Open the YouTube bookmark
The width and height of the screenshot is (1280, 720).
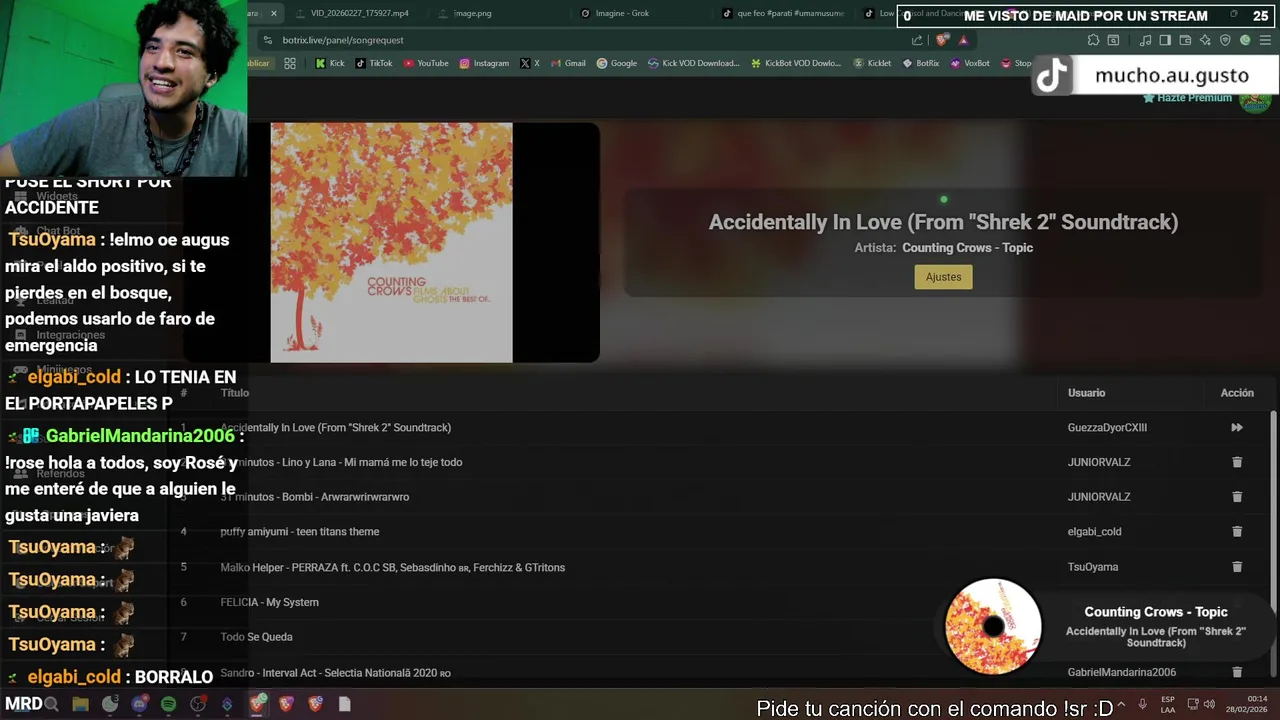[x=426, y=63]
